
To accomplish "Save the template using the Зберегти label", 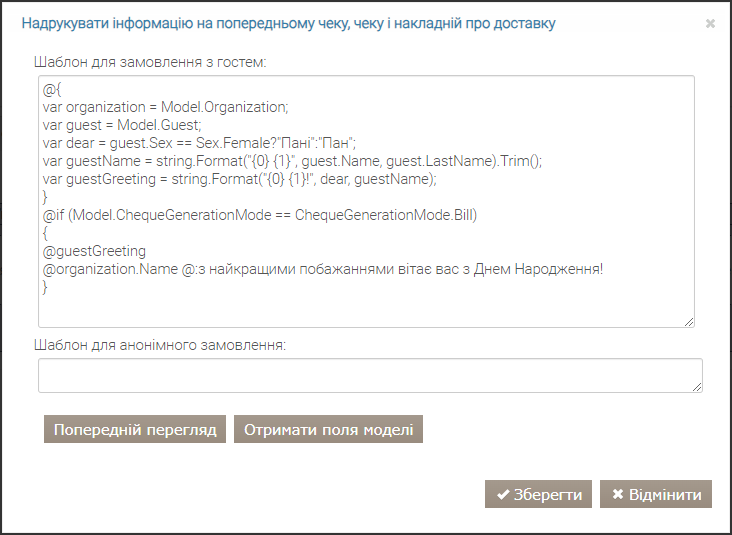I will 548,494.
